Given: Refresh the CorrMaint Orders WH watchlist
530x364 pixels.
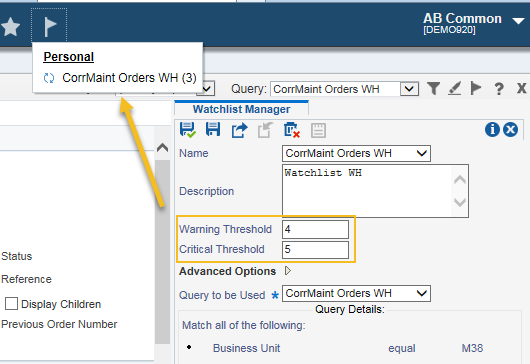Looking at the screenshot, I should [x=49, y=78].
